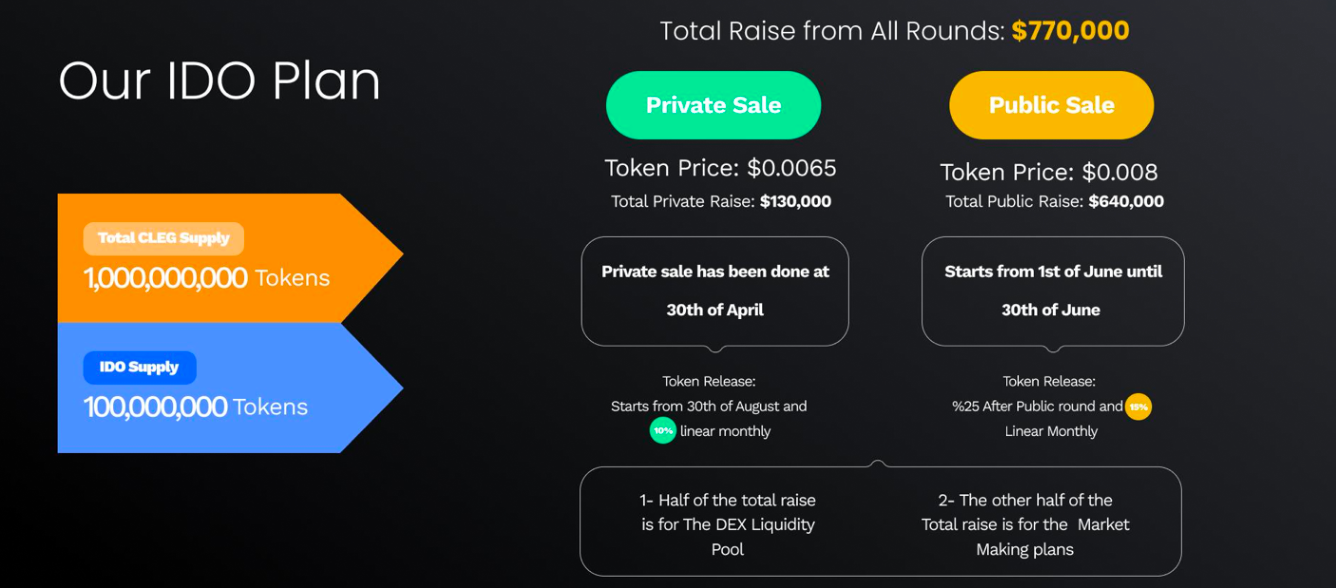Select the private sale 30th of April box

click(x=715, y=291)
